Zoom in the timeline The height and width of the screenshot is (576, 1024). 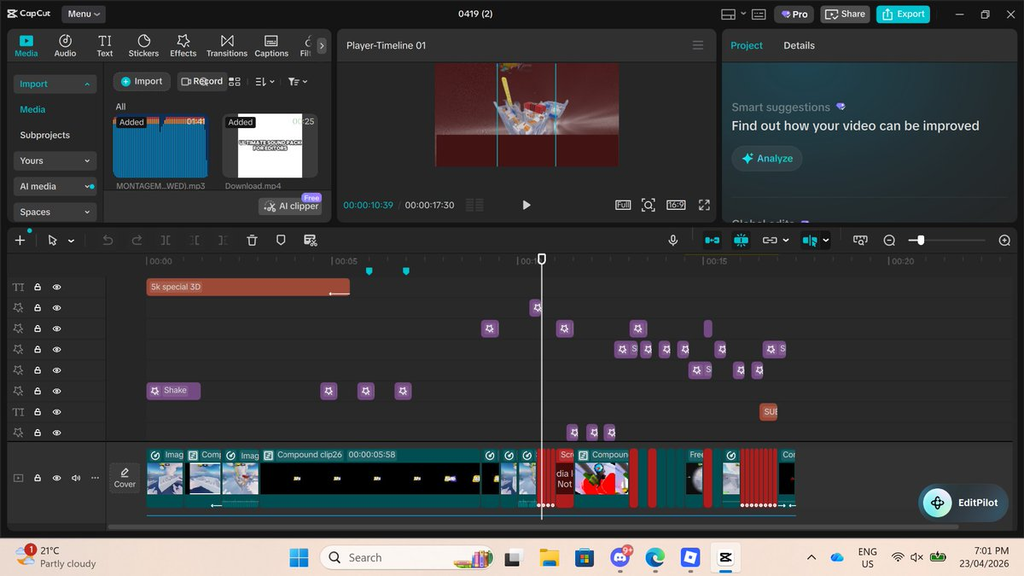tap(1004, 240)
